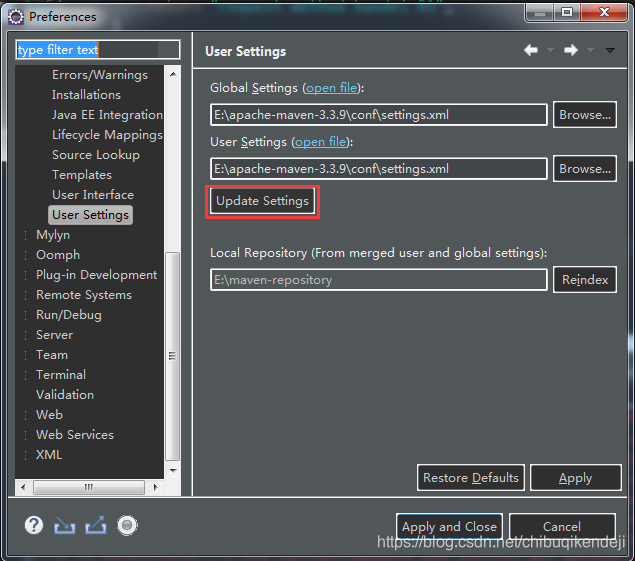Click the import preferences icon
635x561 pixels.
tap(65, 525)
